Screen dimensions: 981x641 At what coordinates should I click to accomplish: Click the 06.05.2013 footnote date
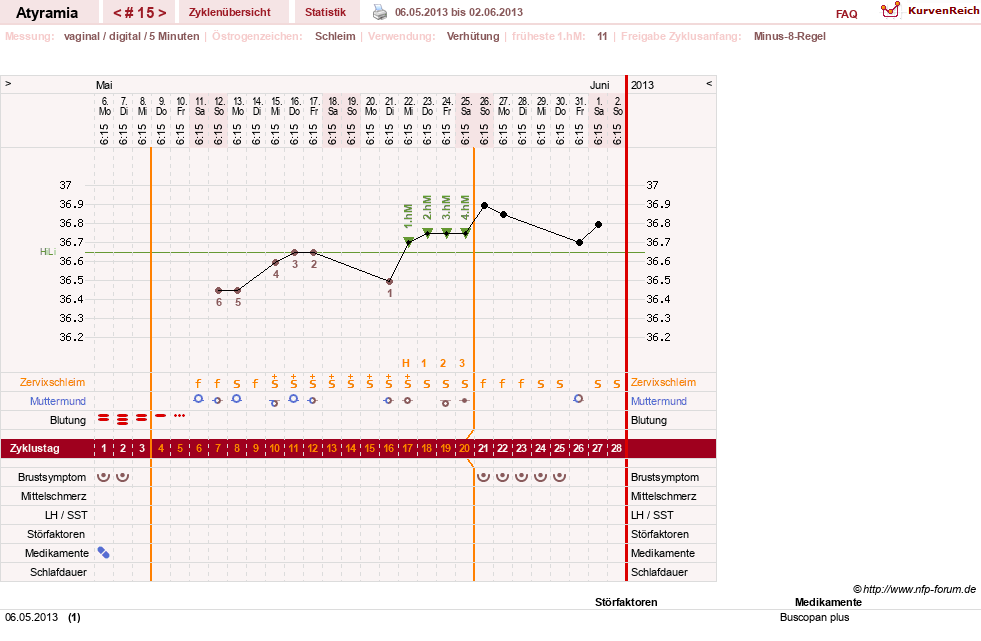31,617
